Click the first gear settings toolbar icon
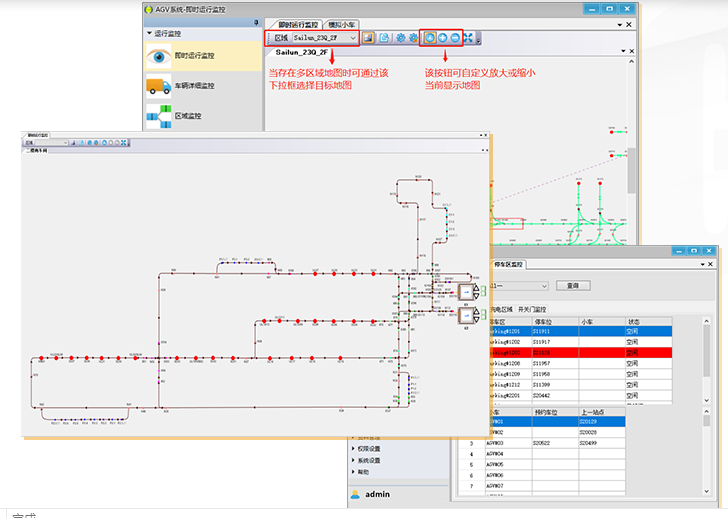 click(x=400, y=38)
